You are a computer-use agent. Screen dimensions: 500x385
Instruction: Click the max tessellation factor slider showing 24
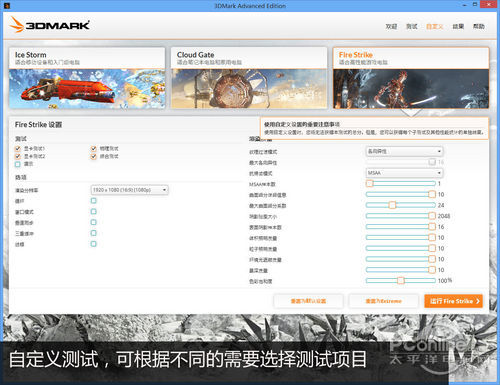[401, 205]
